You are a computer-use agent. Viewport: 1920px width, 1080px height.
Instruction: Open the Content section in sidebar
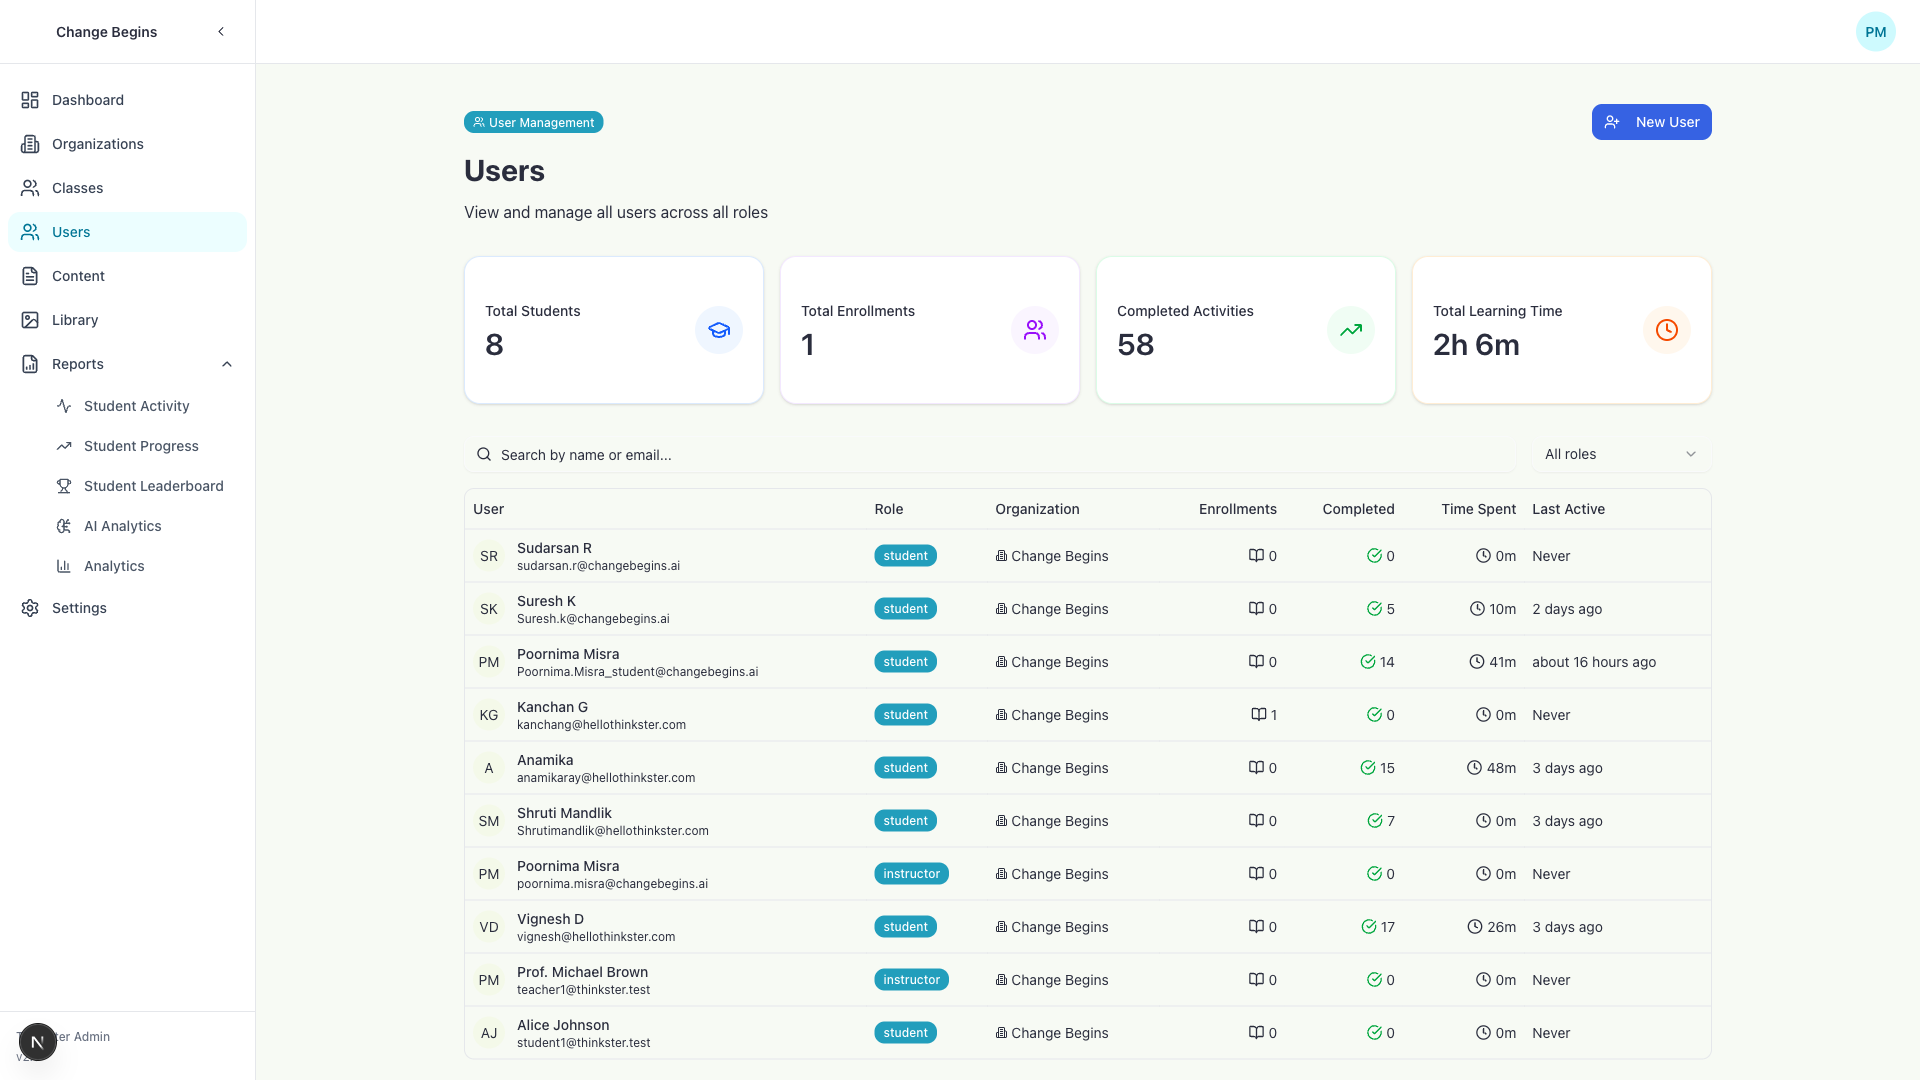tap(78, 276)
